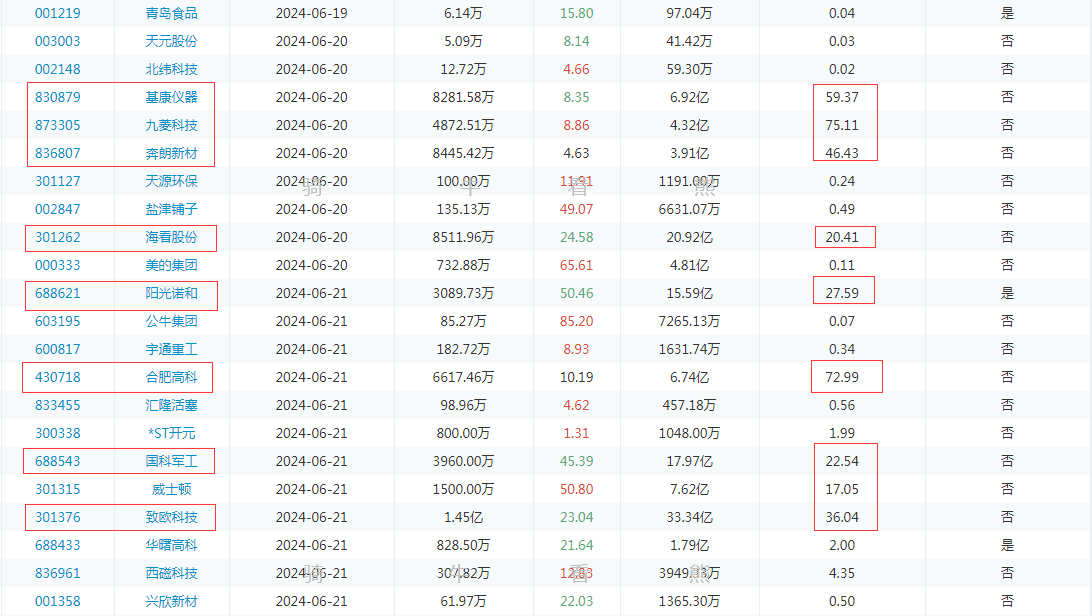Viewport: 1092px width, 616px height.
Task: Click stock code 301315
Action: tap(58, 489)
